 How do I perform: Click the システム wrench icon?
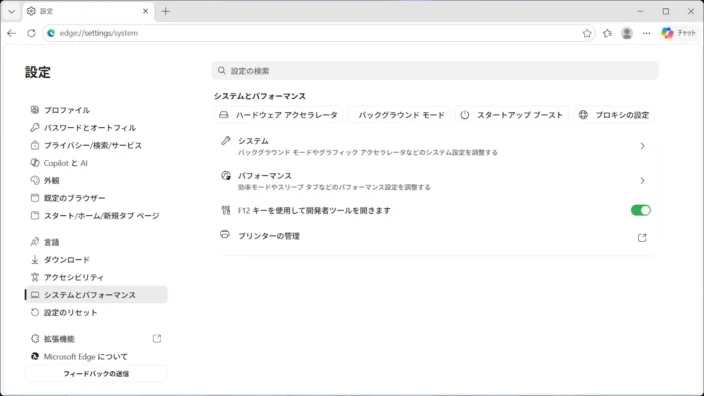click(225, 141)
